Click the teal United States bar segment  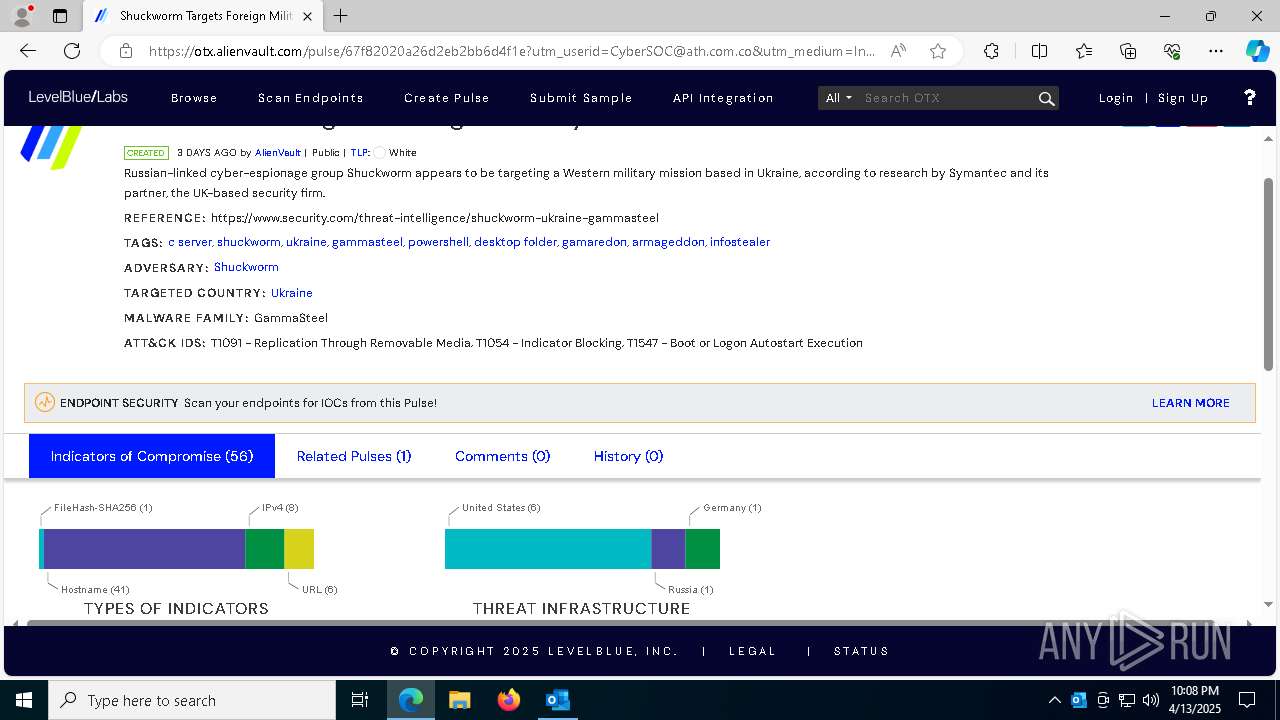coord(548,549)
